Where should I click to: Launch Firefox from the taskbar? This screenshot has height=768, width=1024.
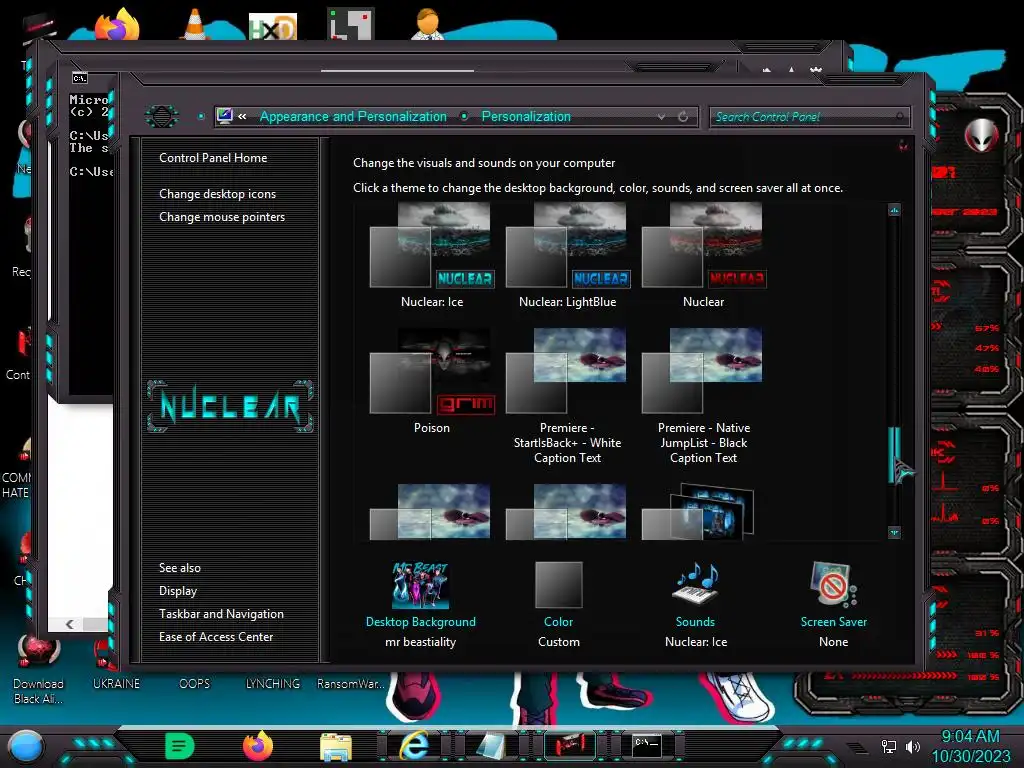[258, 746]
